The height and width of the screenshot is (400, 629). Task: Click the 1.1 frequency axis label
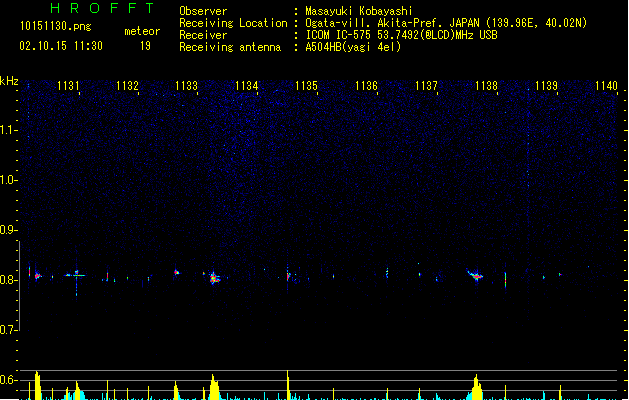[x=8, y=130]
